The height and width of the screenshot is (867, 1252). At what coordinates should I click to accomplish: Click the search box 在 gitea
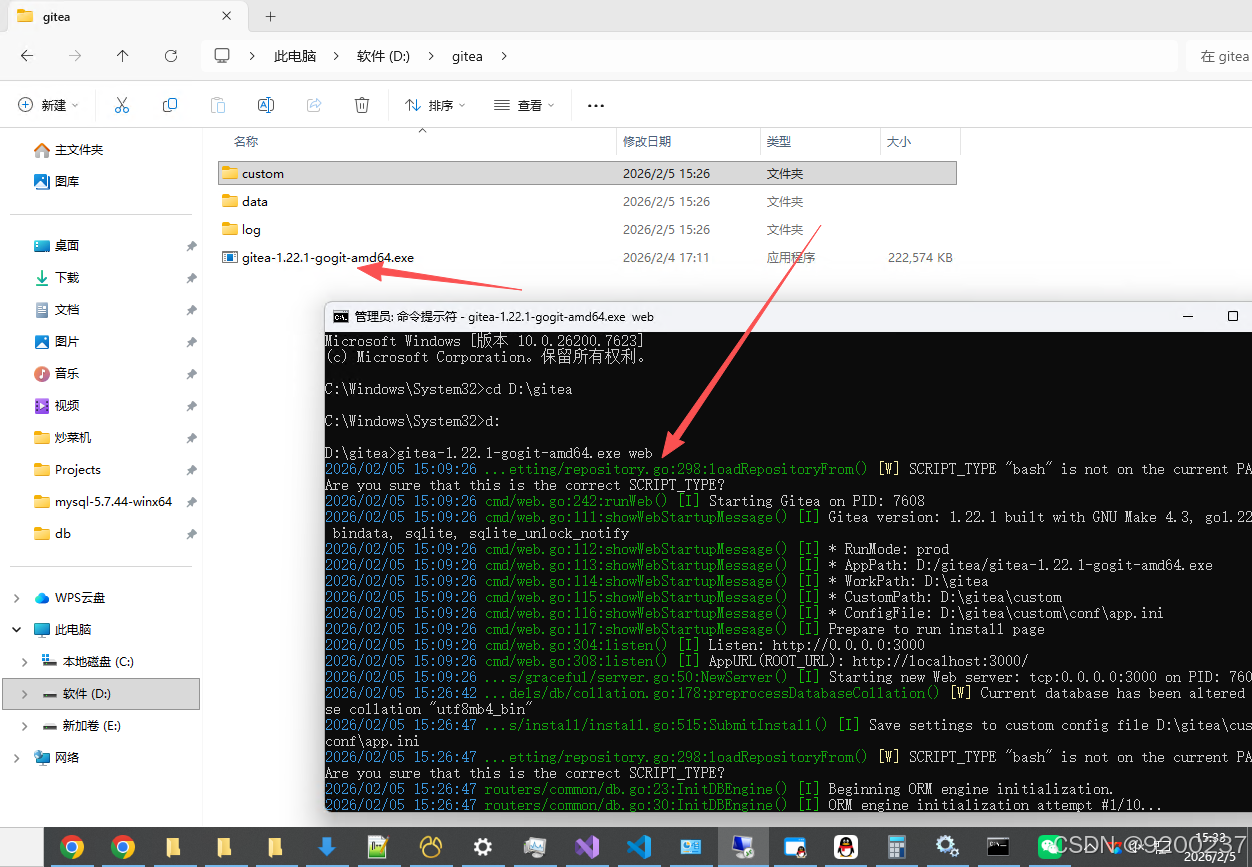(x=1219, y=56)
